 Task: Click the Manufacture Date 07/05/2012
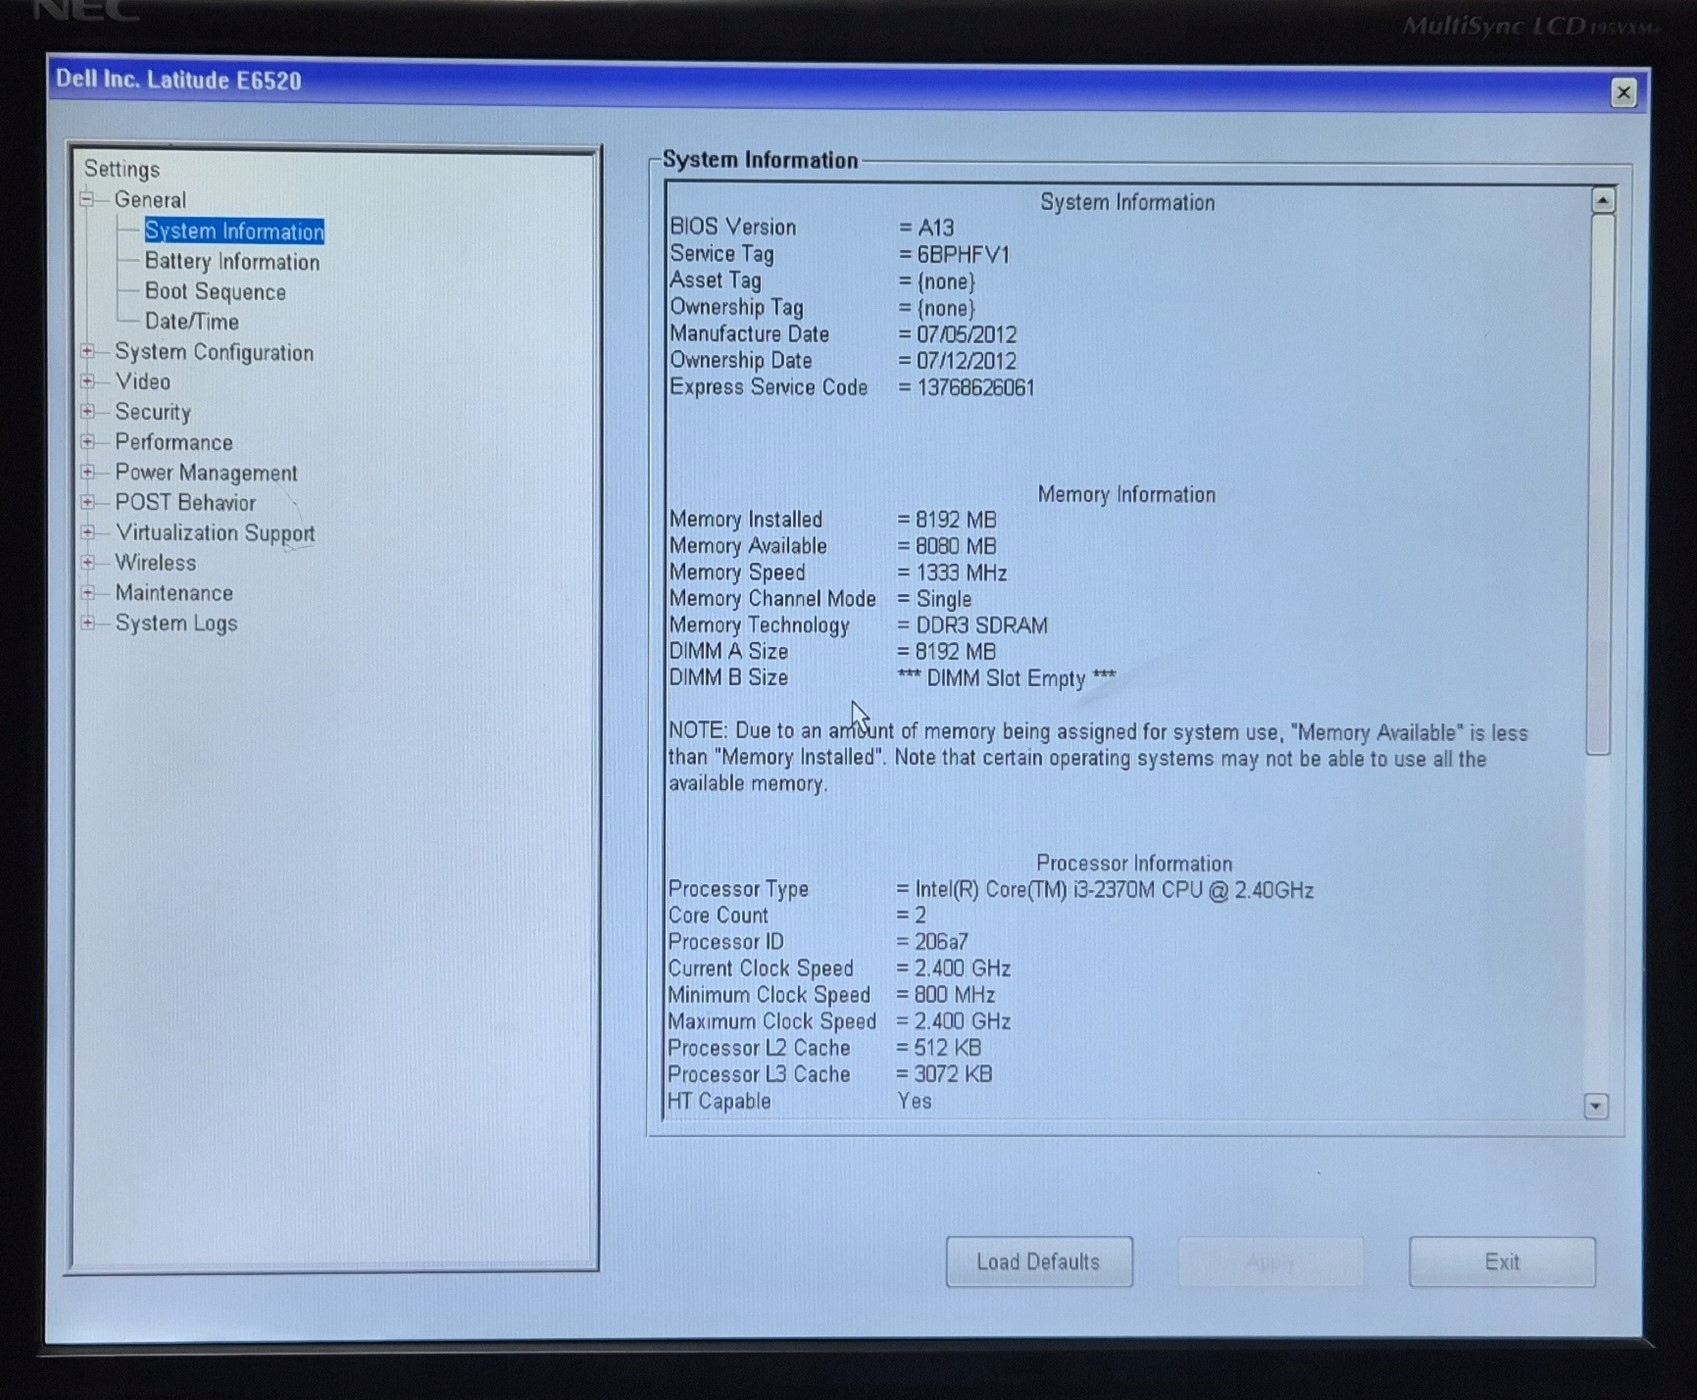pyautogui.click(x=966, y=335)
